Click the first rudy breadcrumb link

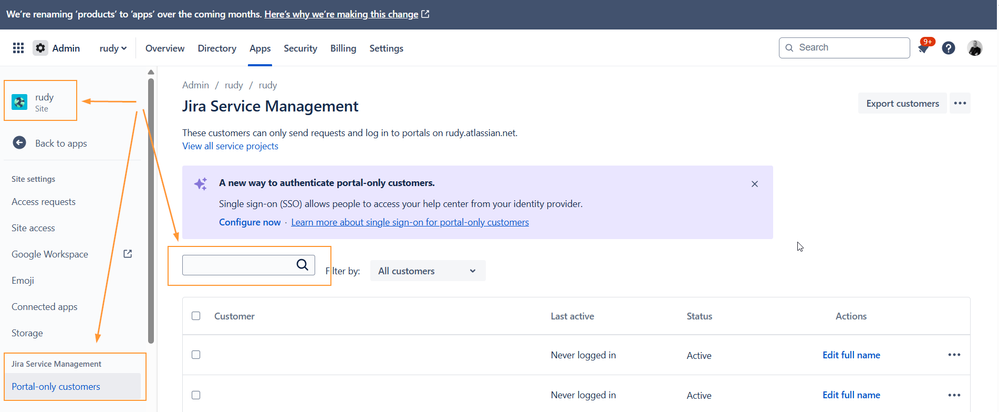[234, 85]
